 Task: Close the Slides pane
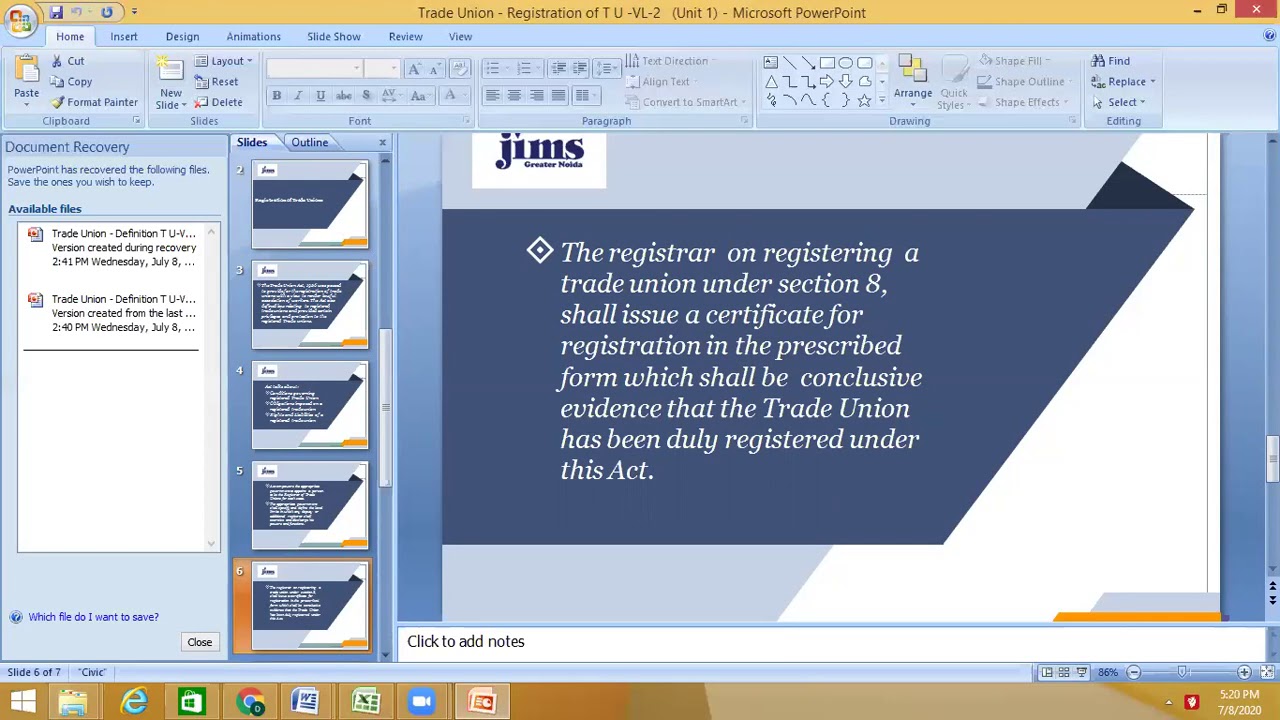point(382,143)
